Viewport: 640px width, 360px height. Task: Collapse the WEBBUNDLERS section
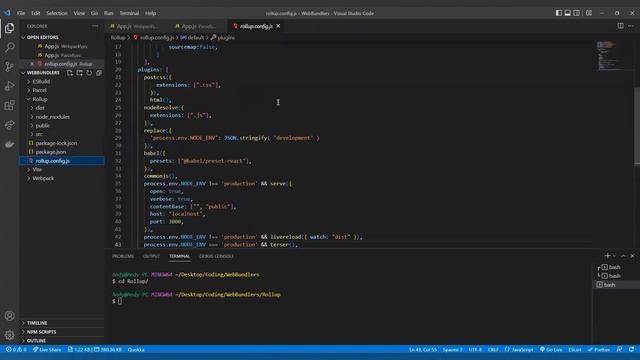(43, 73)
